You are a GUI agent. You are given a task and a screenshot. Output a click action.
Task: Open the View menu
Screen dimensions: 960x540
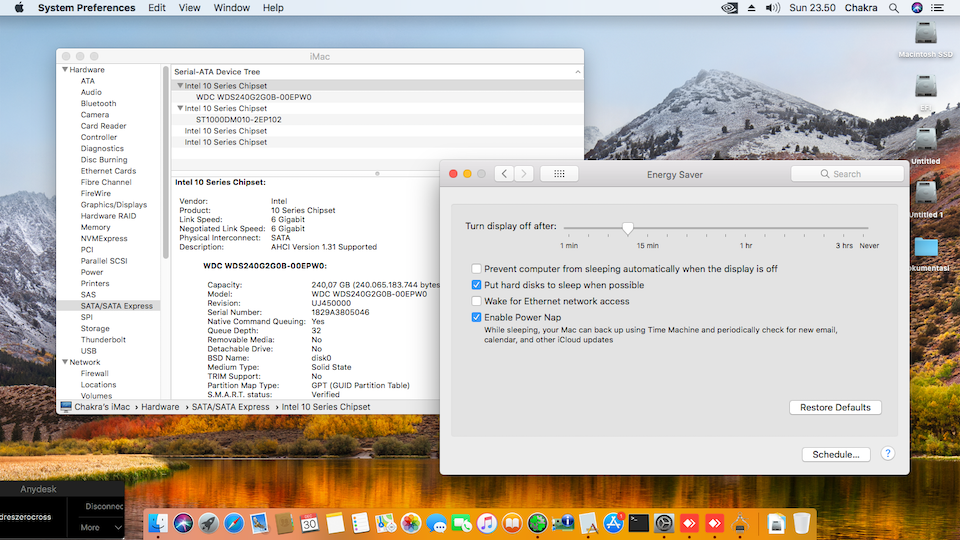(189, 8)
